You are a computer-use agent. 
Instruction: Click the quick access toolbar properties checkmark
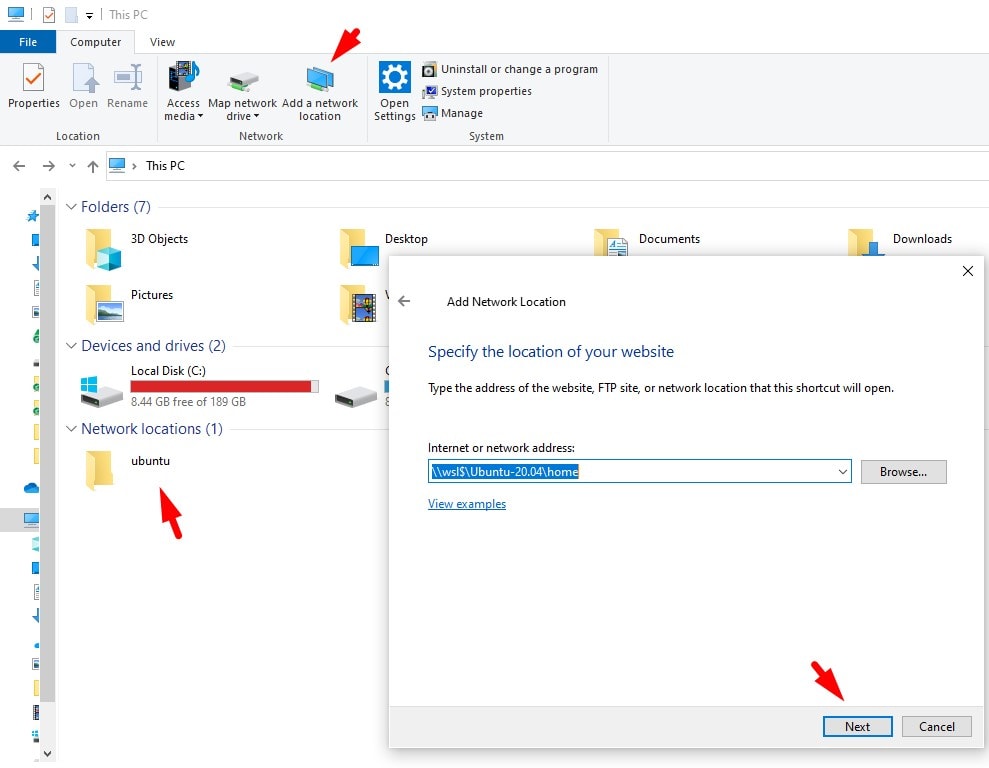coord(49,15)
